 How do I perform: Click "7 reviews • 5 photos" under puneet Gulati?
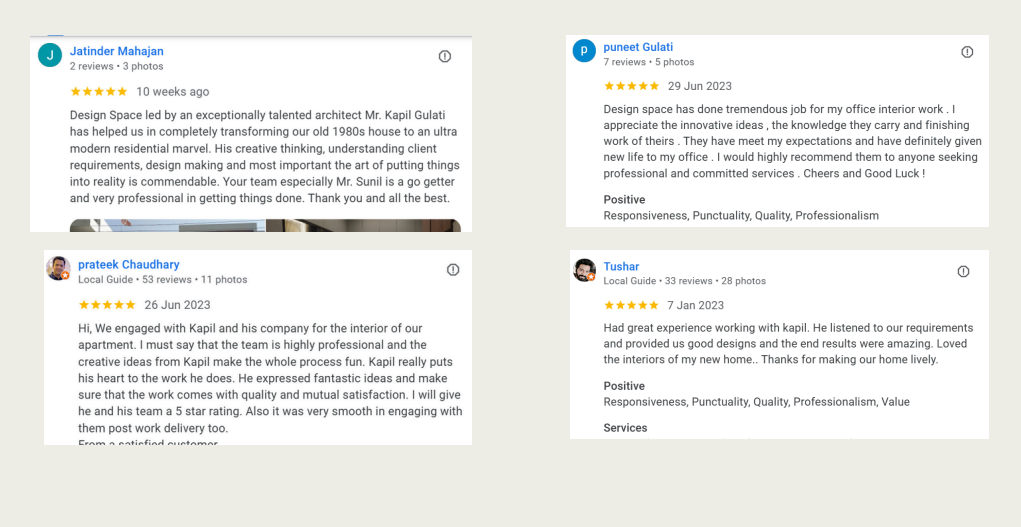(648, 62)
